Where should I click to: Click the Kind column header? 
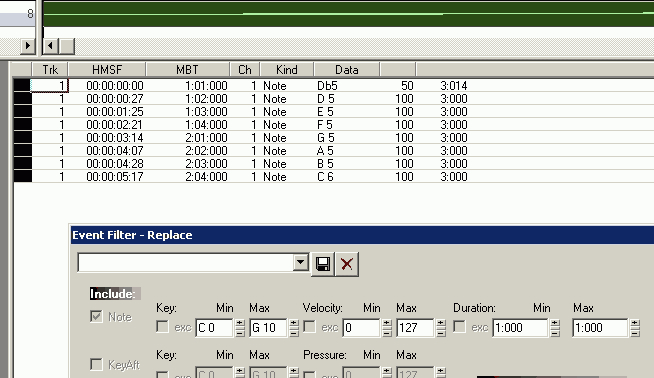(287, 70)
